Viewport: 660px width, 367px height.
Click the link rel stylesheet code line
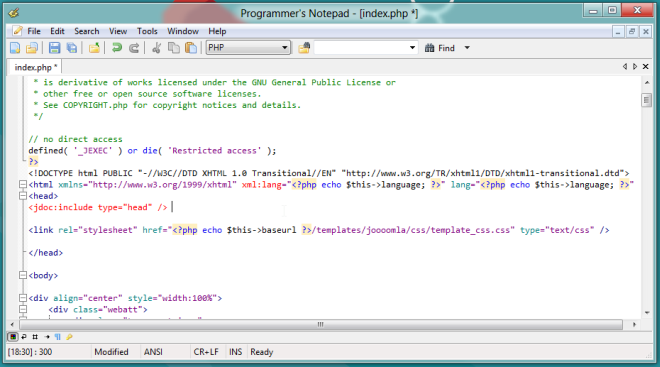pos(319,230)
